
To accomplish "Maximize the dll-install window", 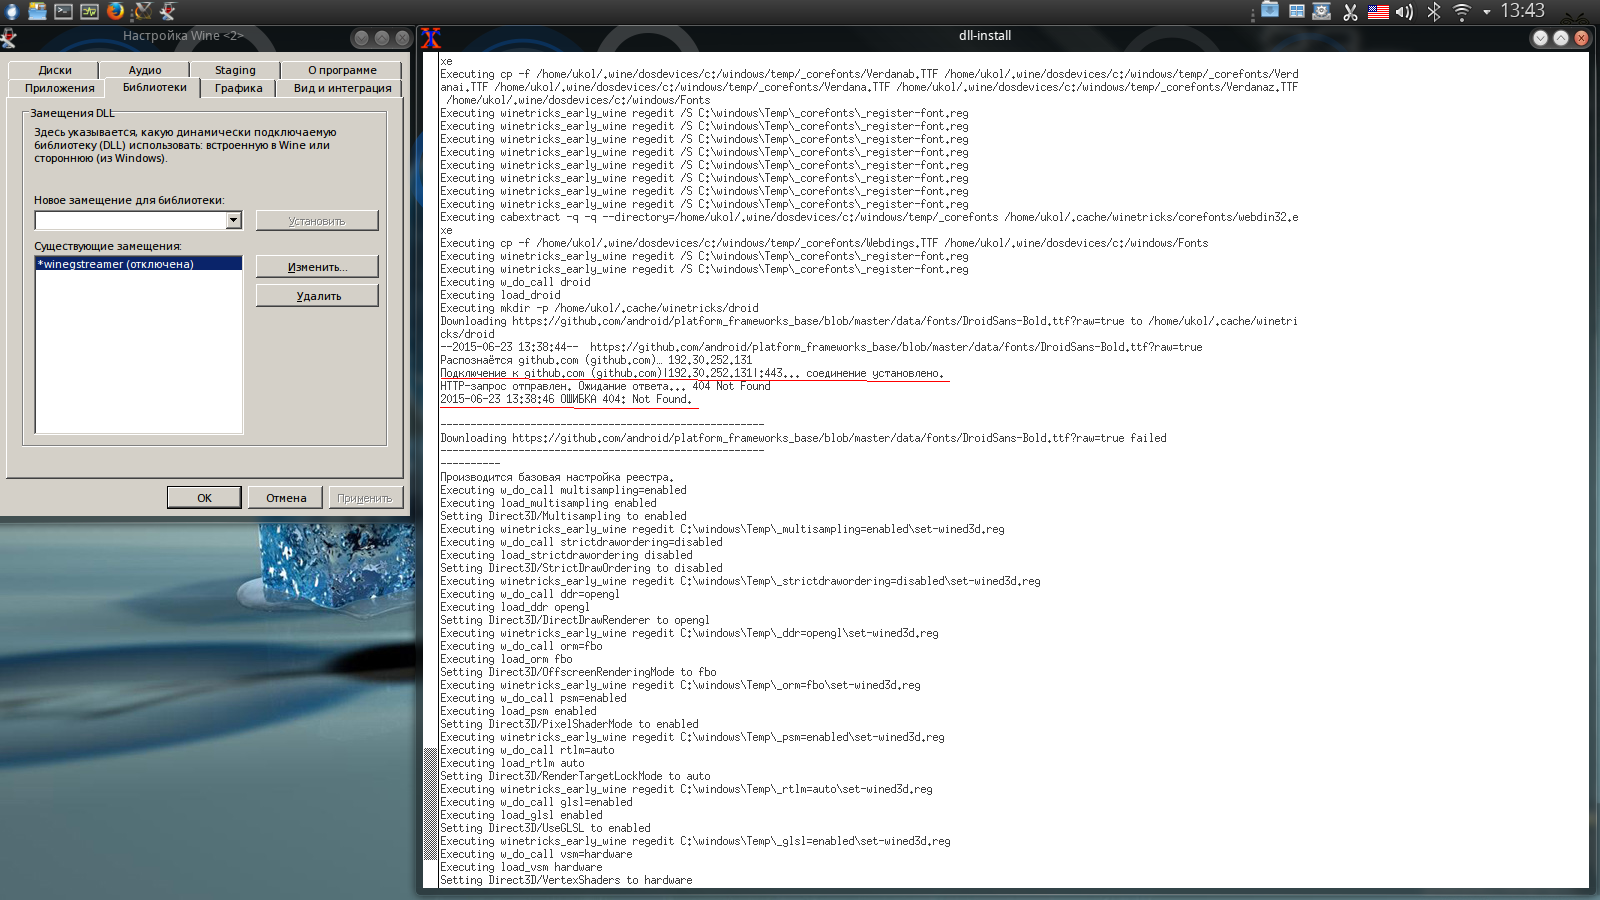I will [x=1560, y=38].
